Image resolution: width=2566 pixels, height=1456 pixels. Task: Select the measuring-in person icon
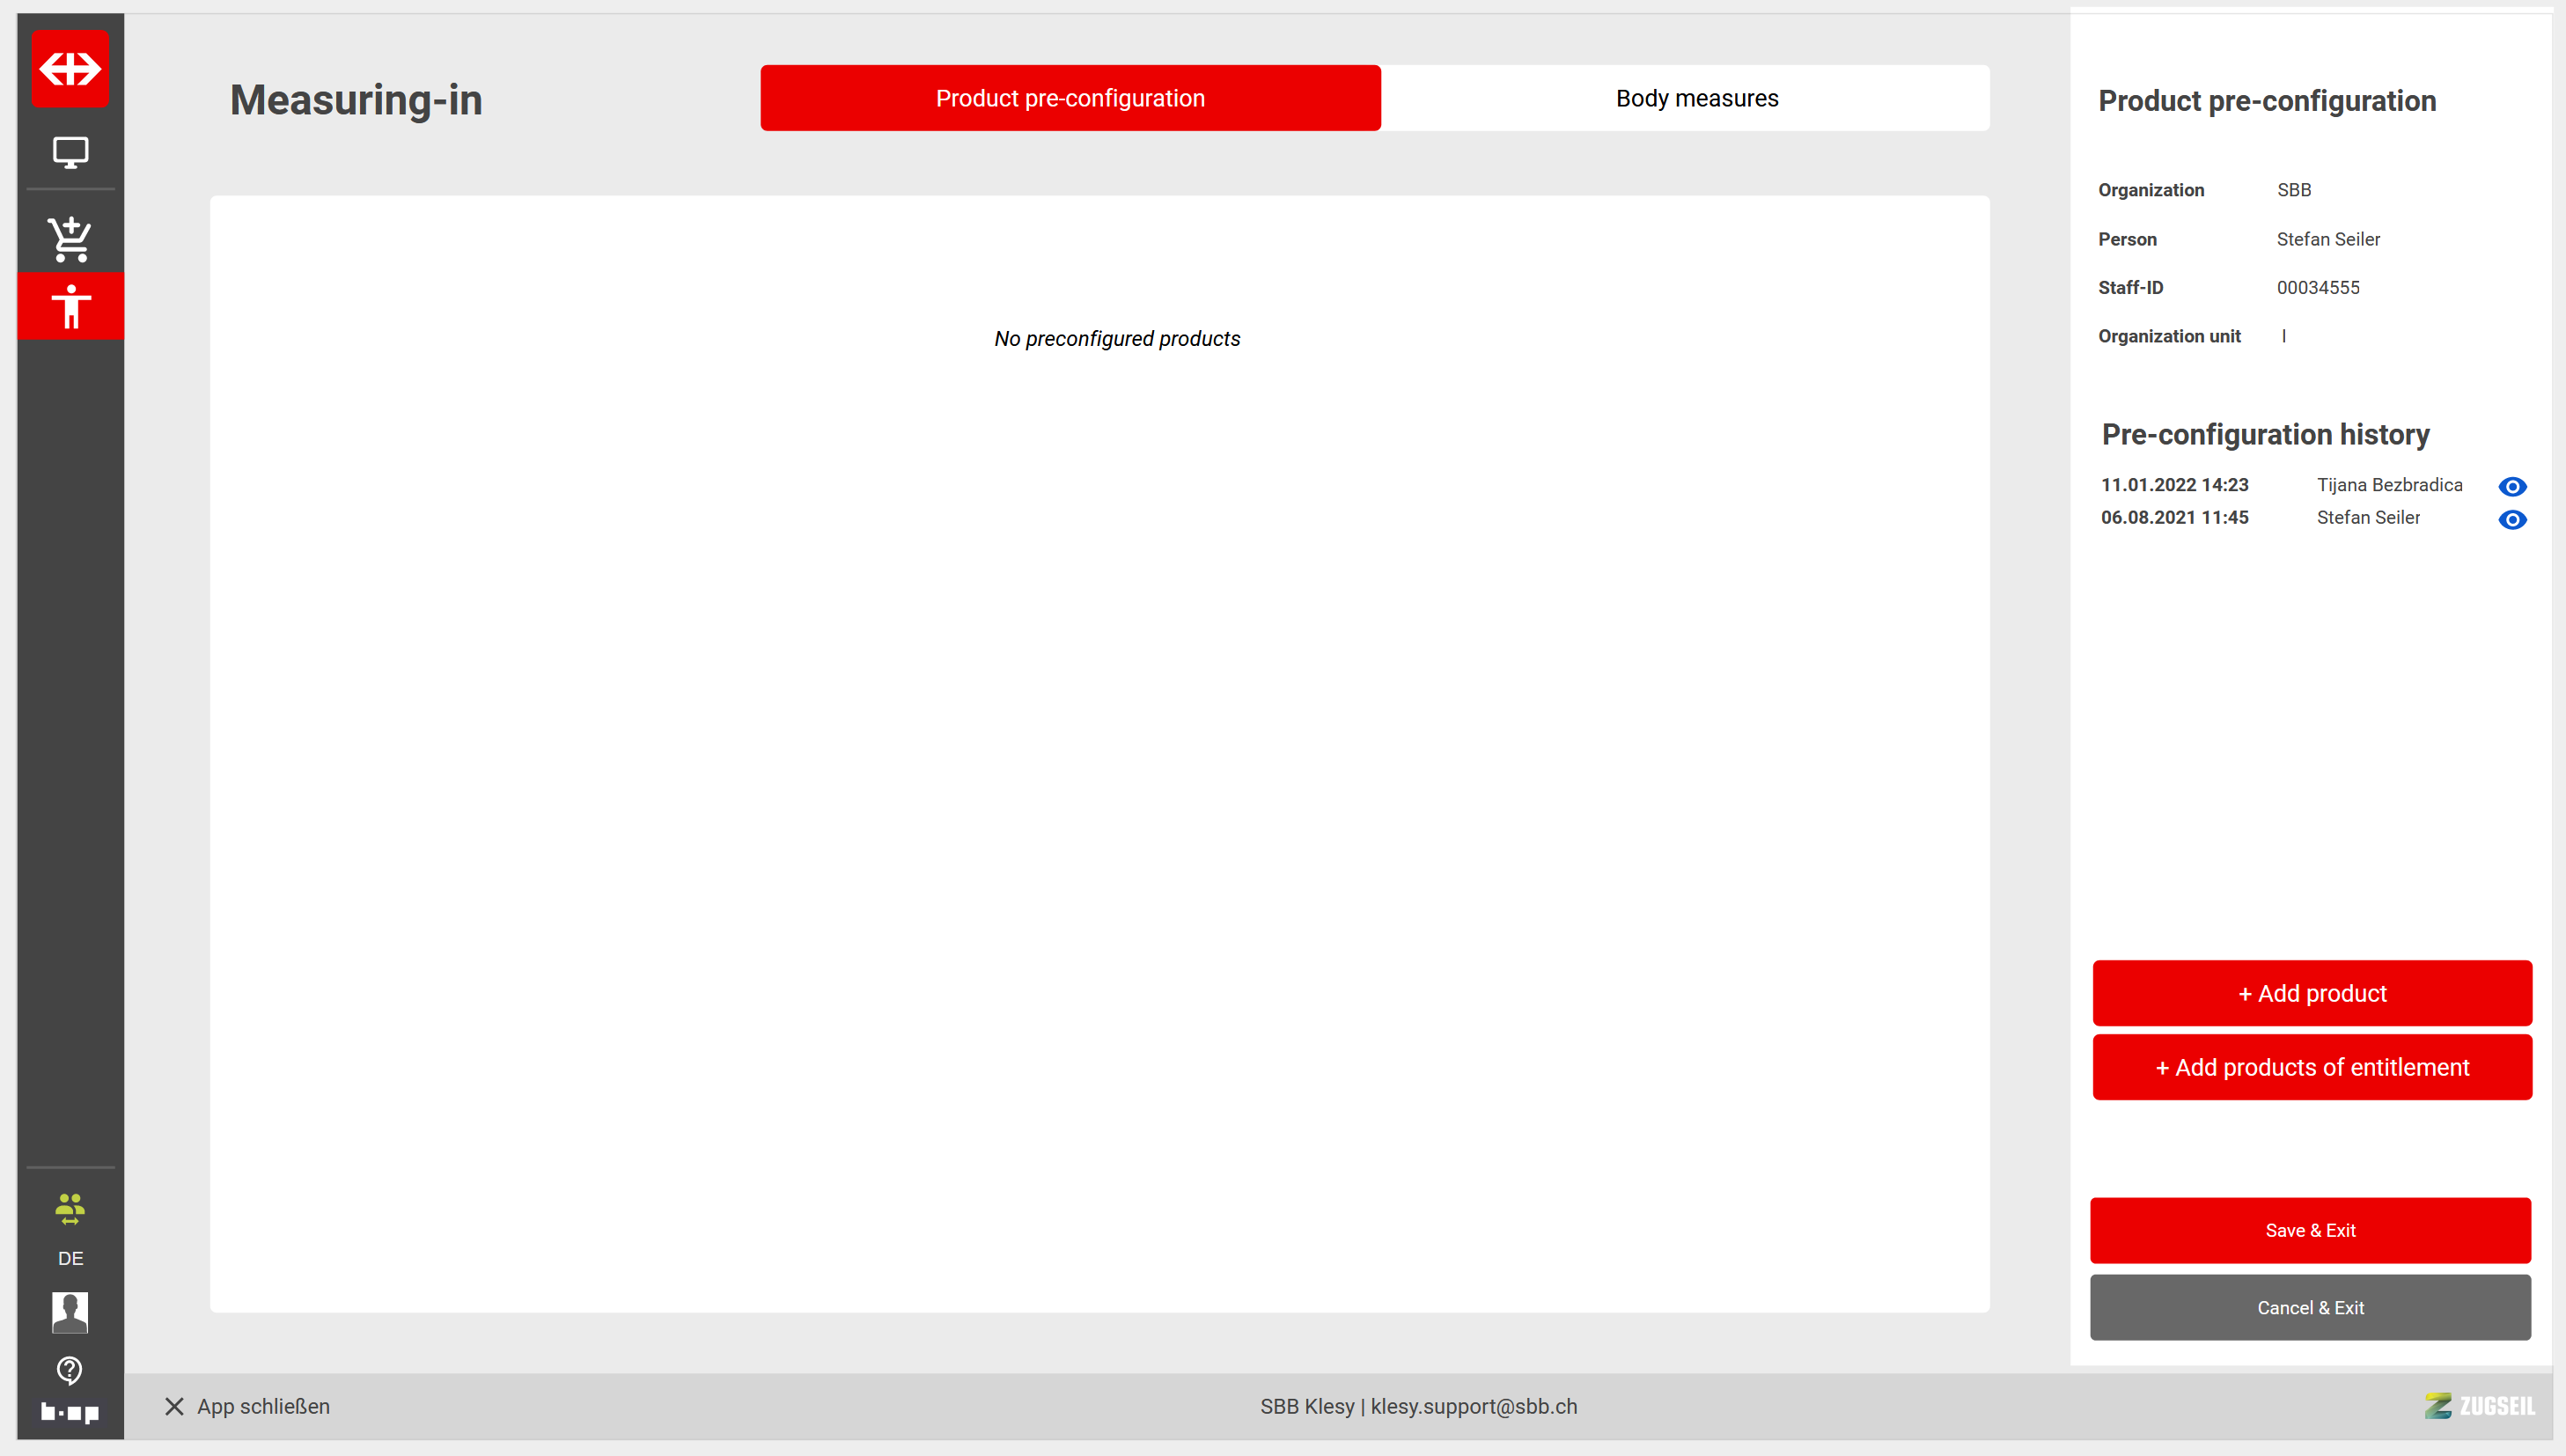tap(70, 306)
